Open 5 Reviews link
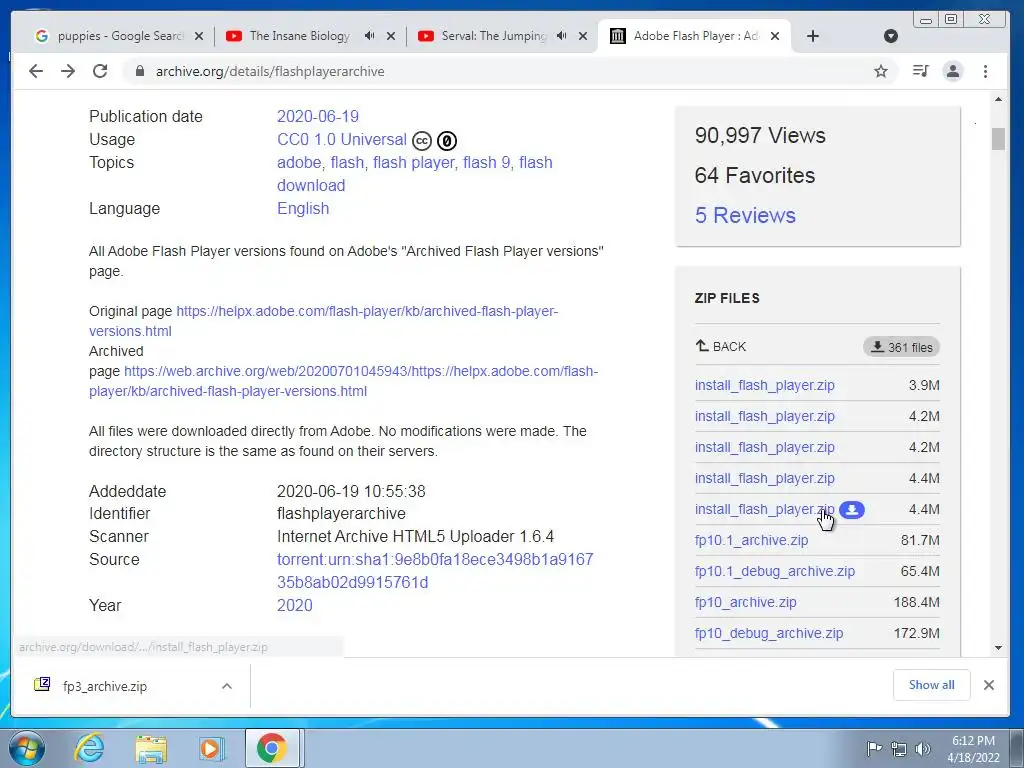Viewport: 1024px width, 768px height. (x=745, y=216)
